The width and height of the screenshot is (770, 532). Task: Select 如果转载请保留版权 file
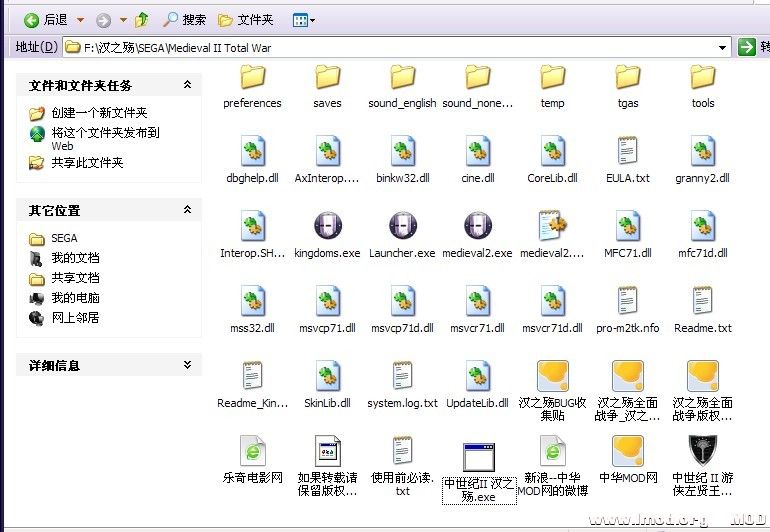(x=328, y=466)
